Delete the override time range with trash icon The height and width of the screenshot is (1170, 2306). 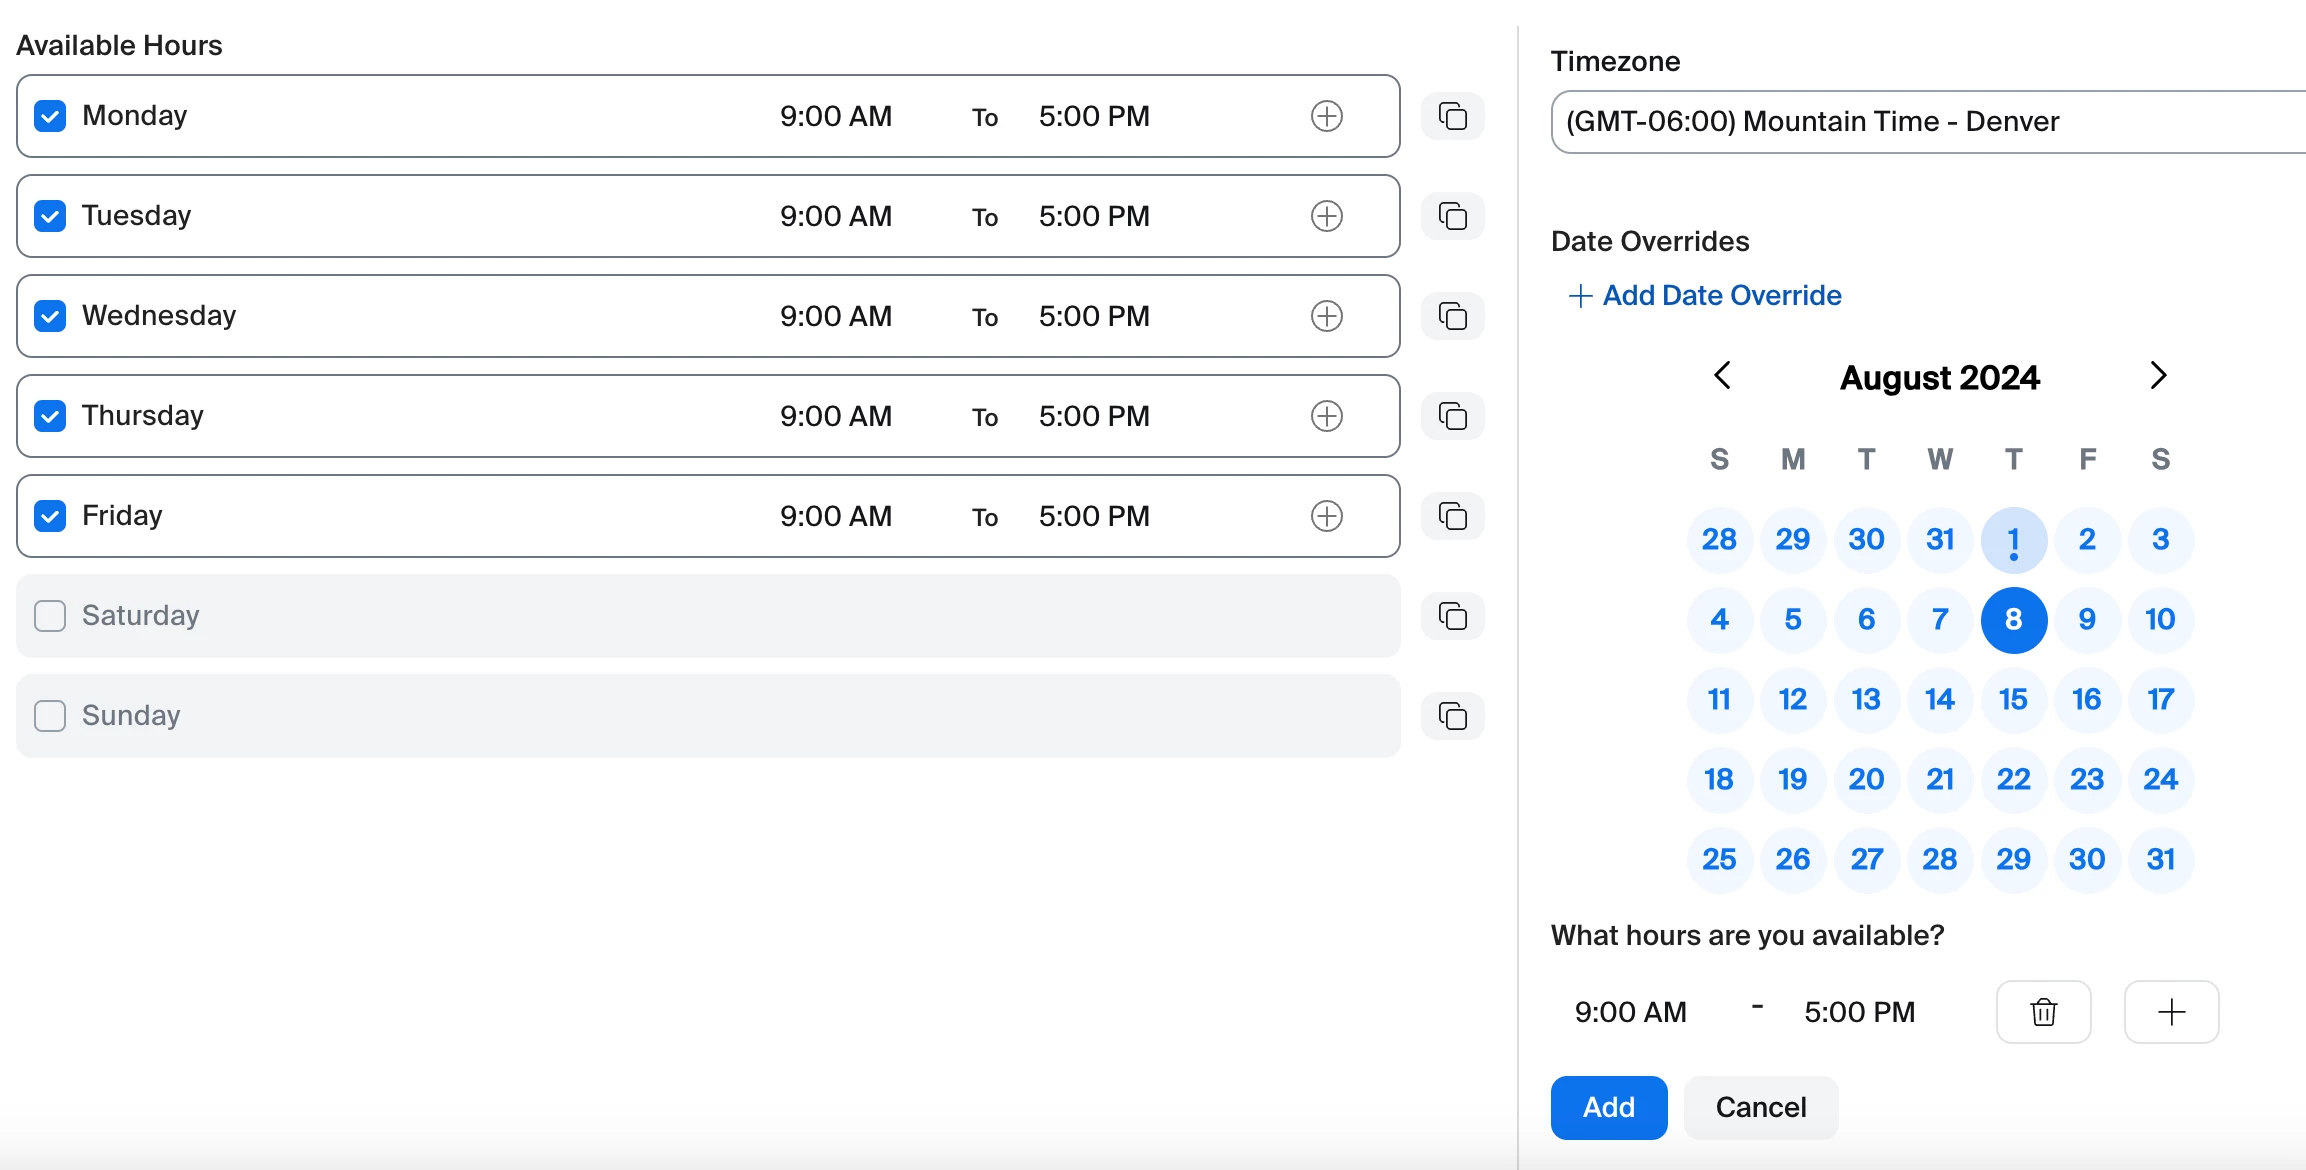pos(2043,1012)
